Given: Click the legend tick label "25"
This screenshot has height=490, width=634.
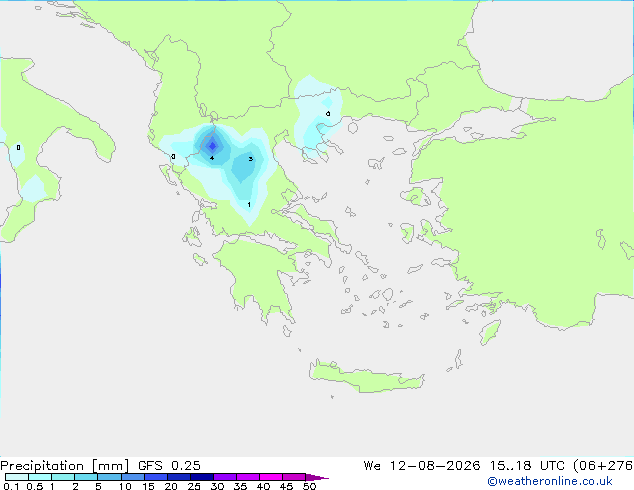Looking at the screenshot, I should [194, 486].
